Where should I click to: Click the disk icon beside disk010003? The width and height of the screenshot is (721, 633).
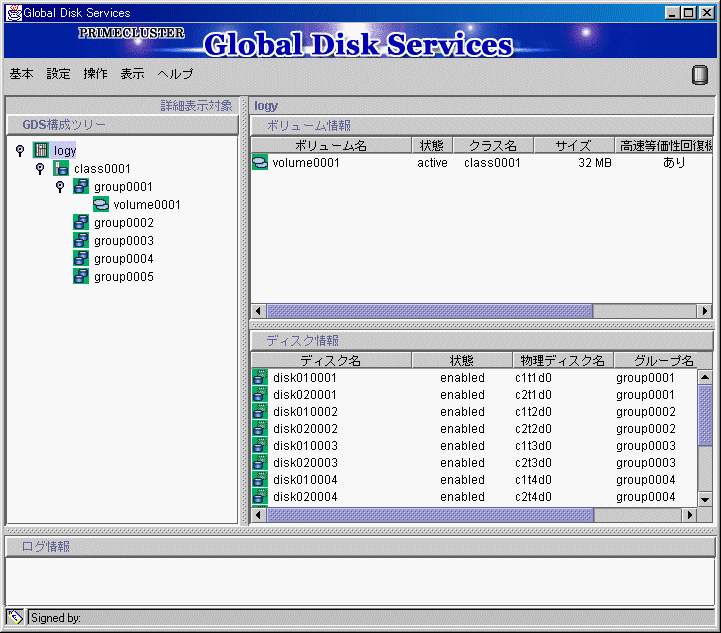260,445
